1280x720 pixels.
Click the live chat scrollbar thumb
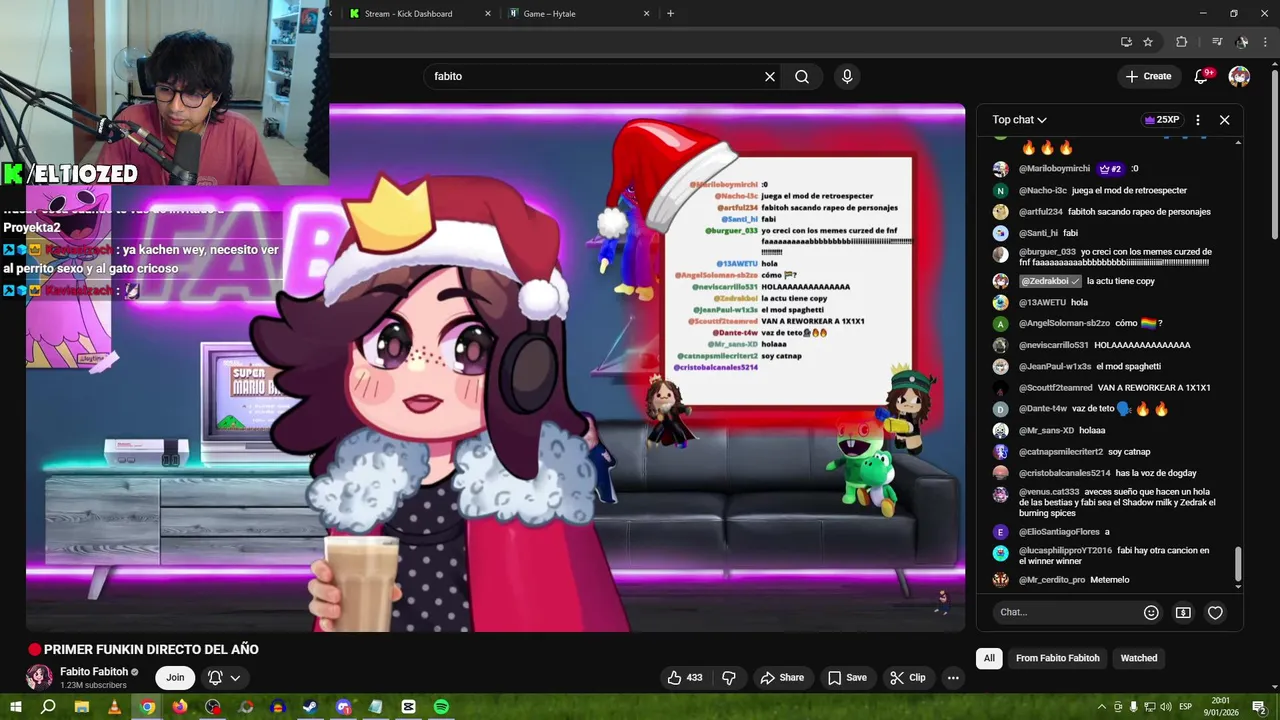tap(1238, 565)
